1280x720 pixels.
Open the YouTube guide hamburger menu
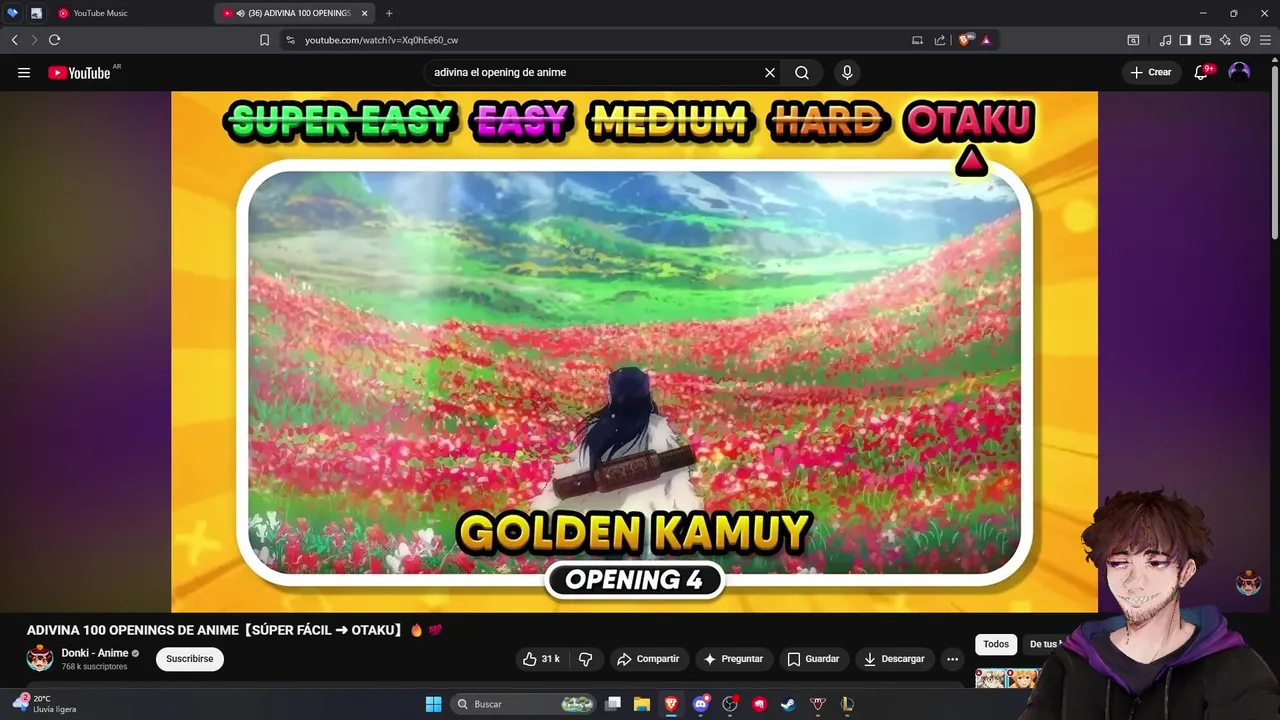(24, 72)
